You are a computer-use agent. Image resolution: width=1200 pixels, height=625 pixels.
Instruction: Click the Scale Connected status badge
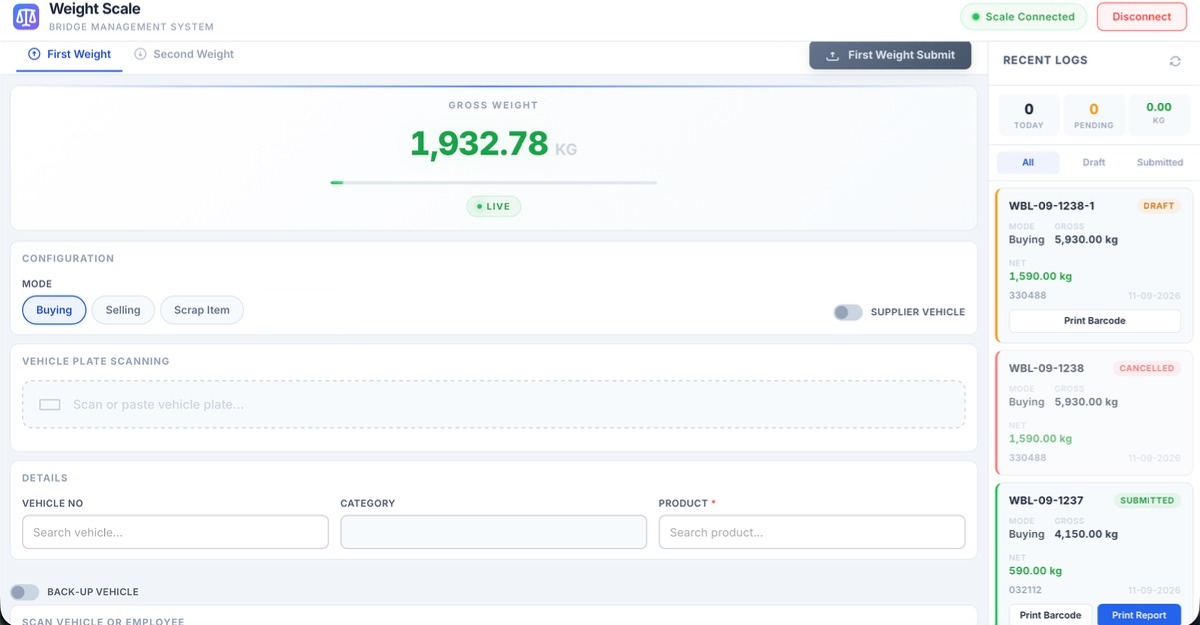click(1024, 17)
